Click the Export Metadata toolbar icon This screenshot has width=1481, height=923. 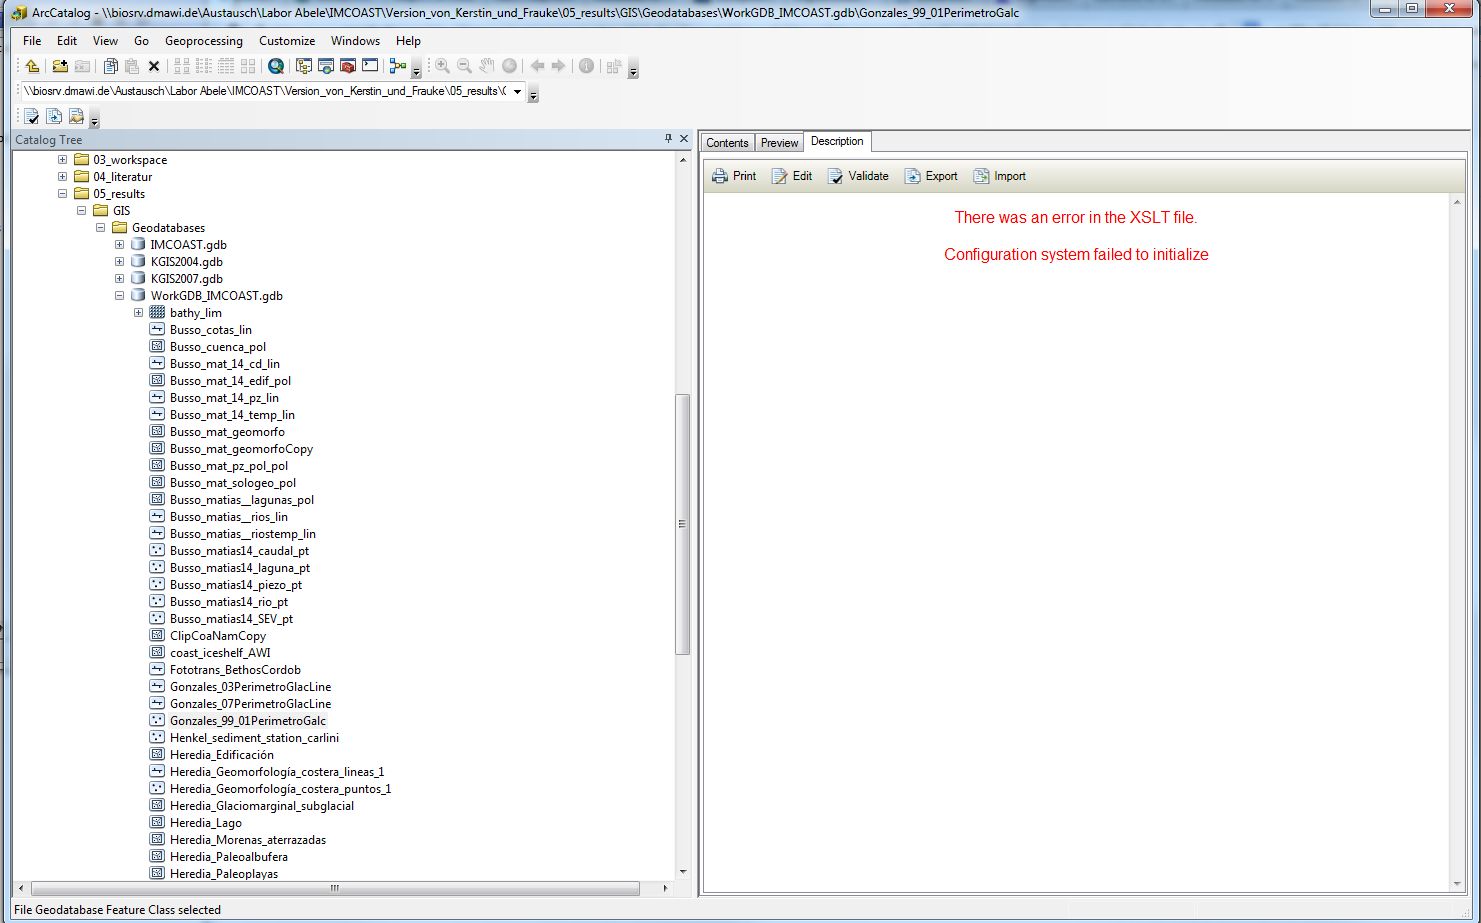(54, 117)
